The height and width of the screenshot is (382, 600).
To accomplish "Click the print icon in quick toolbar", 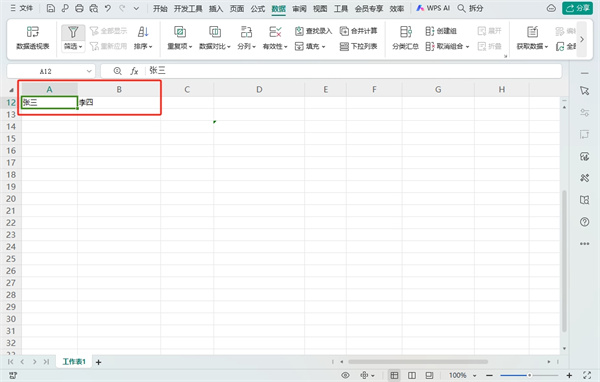I will [x=79, y=8].
